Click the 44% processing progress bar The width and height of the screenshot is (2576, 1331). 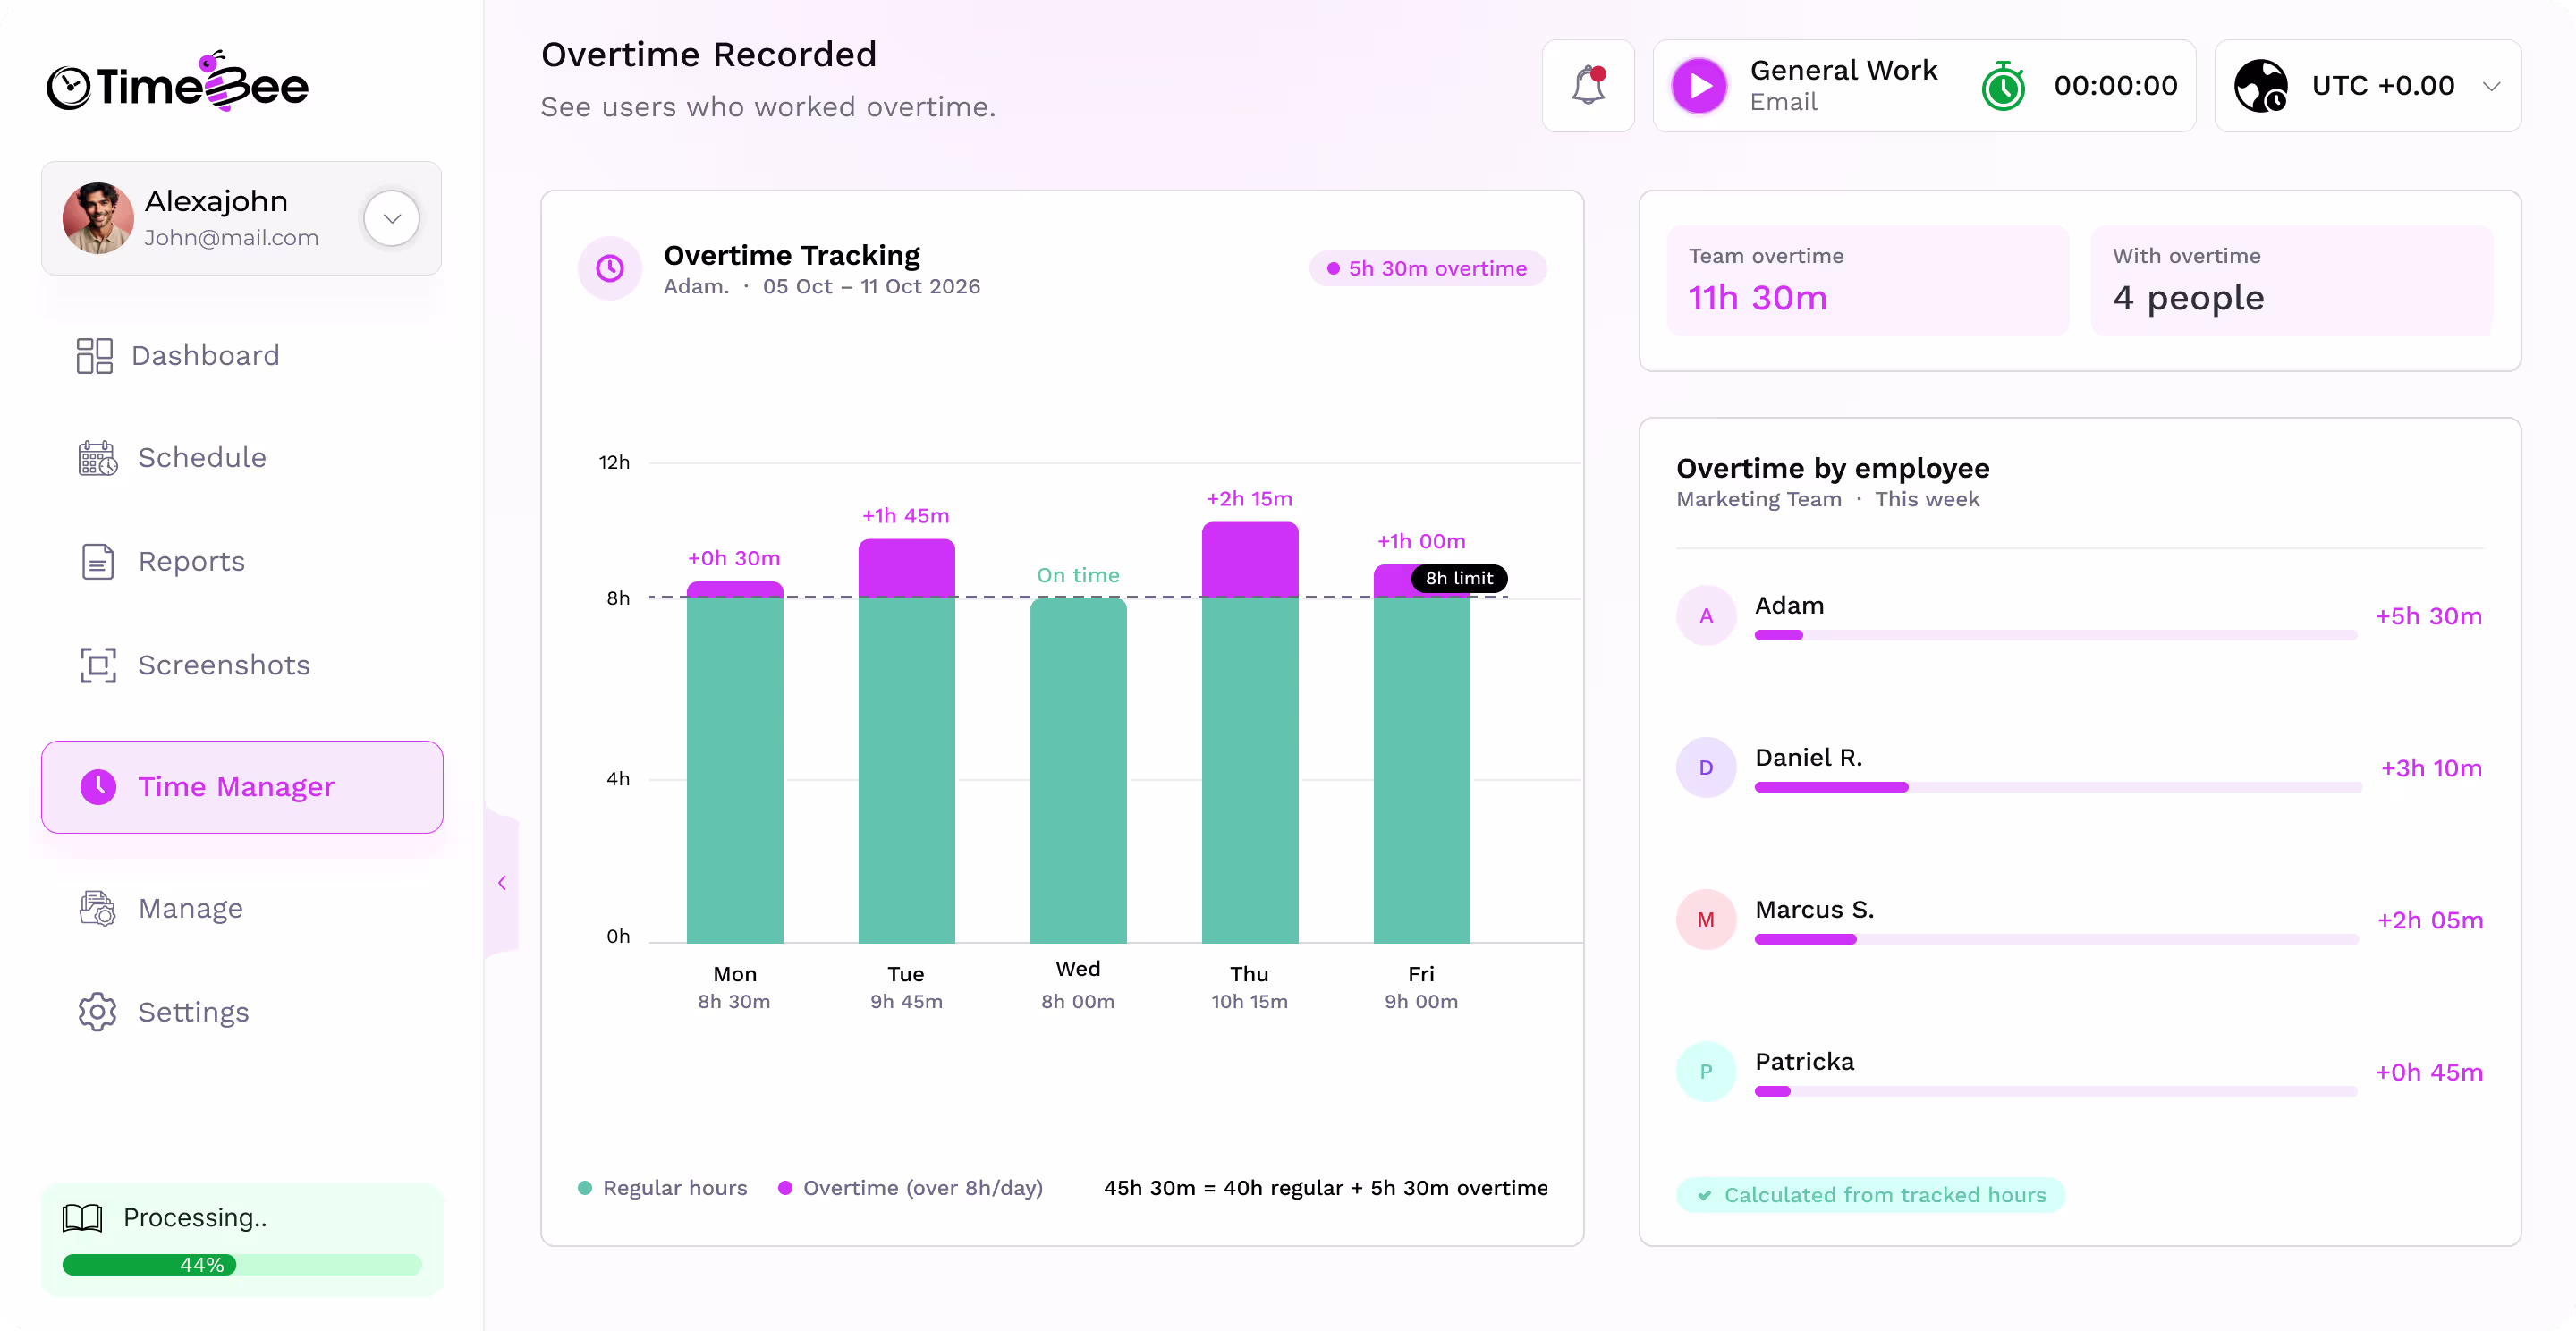tap(242, 1265)
